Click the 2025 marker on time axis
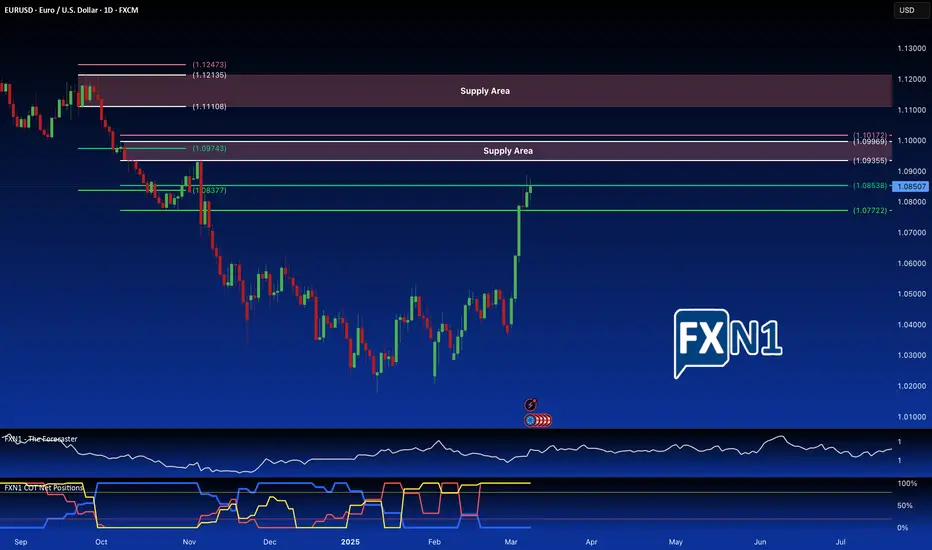 click(350, 542)
